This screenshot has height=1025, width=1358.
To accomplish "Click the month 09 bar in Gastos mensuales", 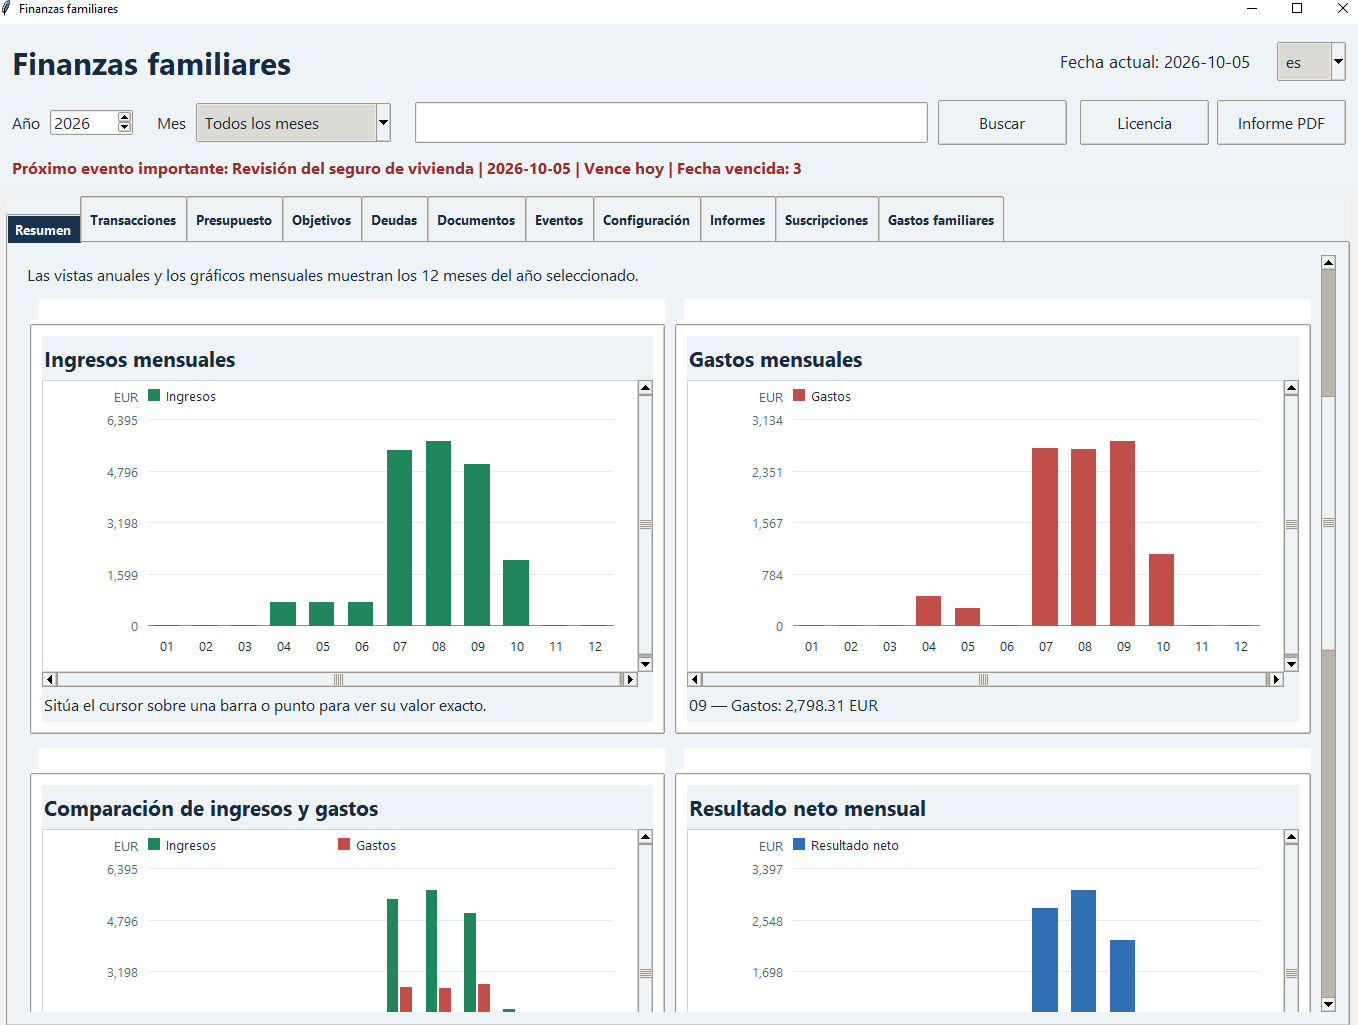I will pyautogui.click(x=1122, y=533).
